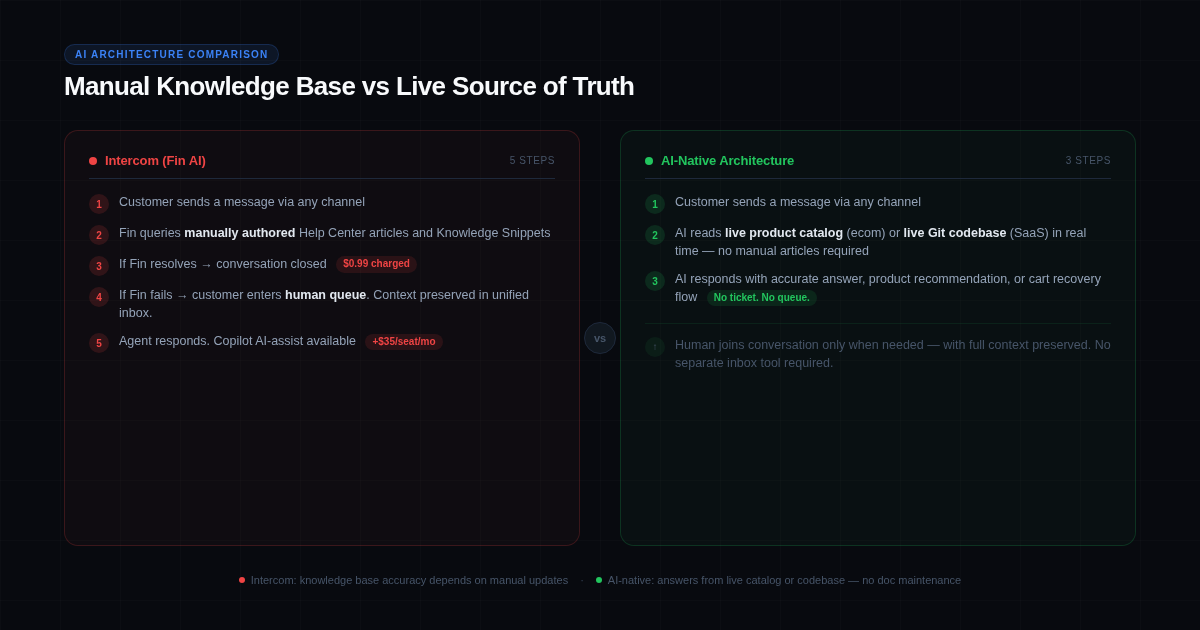Click the AI-Native Architecture card title
The height and width of the screenshot is (630, 1200).
[x=727, y=161]
